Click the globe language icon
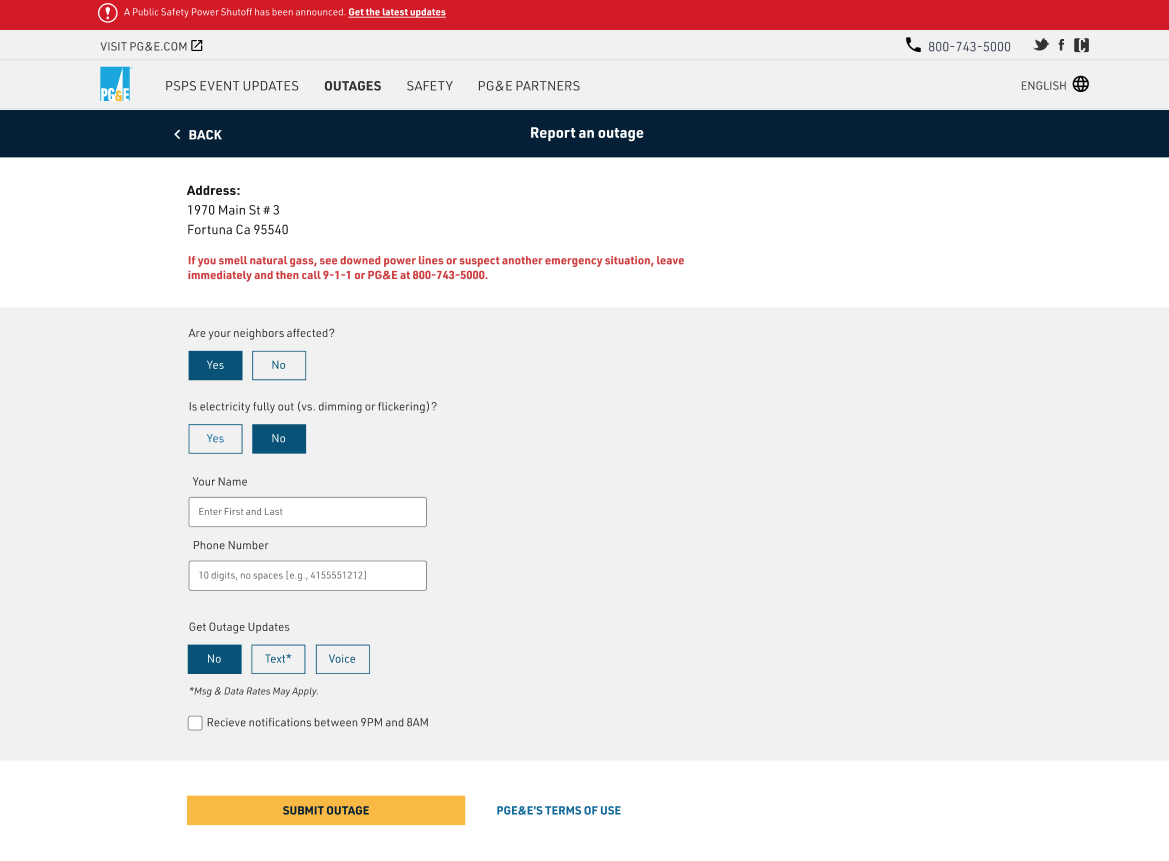1169x861 pixels. [1080, 84]
